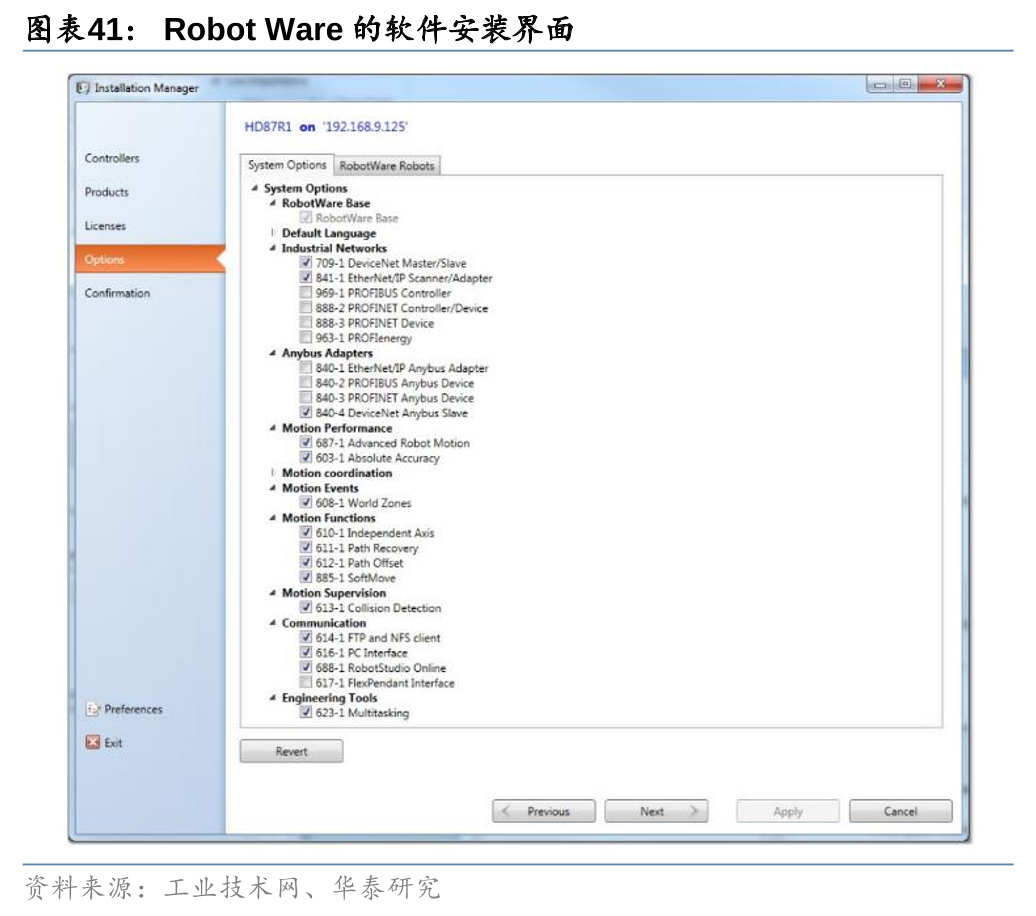Screen dimensions: 1036x916
Task: Toggle 885-1 SoftMove checkbox
Action: (305, 577)
